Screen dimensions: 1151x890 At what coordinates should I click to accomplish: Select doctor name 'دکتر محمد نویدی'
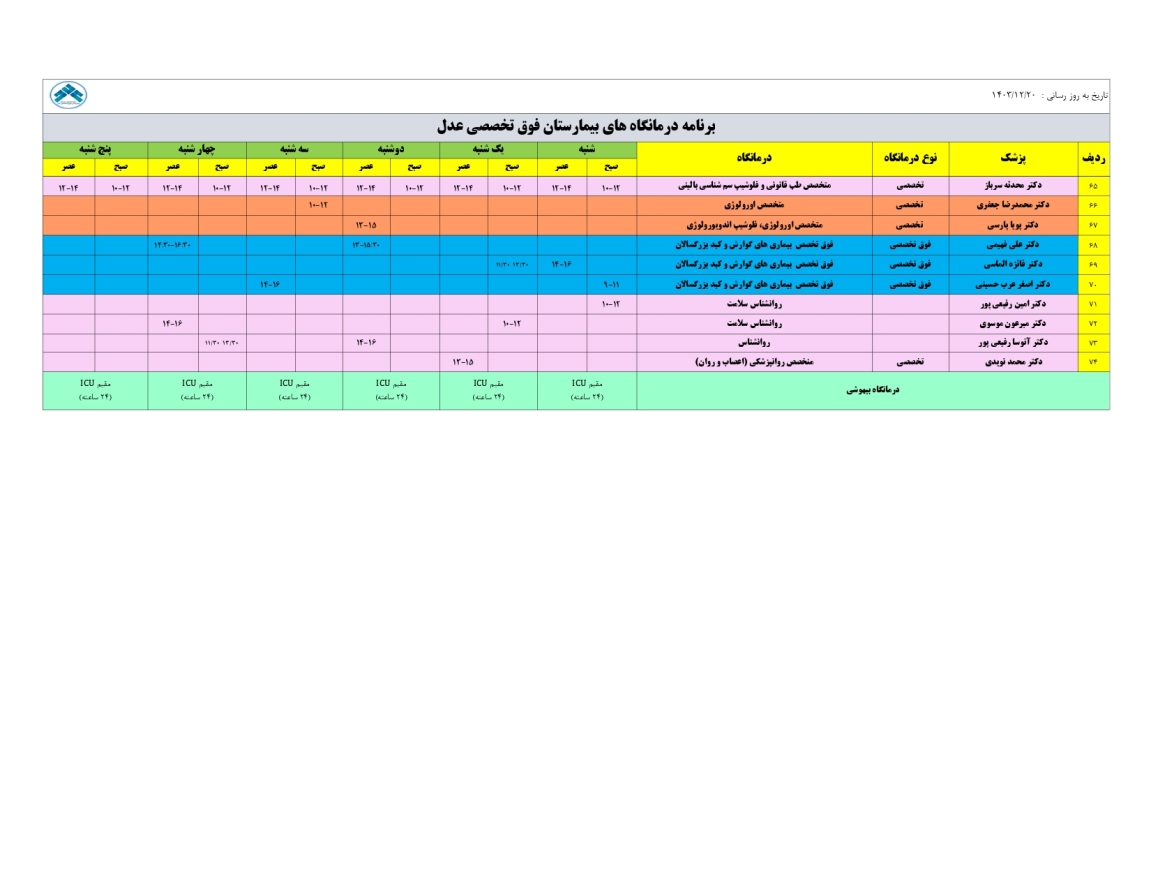click(x=1013, y=362)
